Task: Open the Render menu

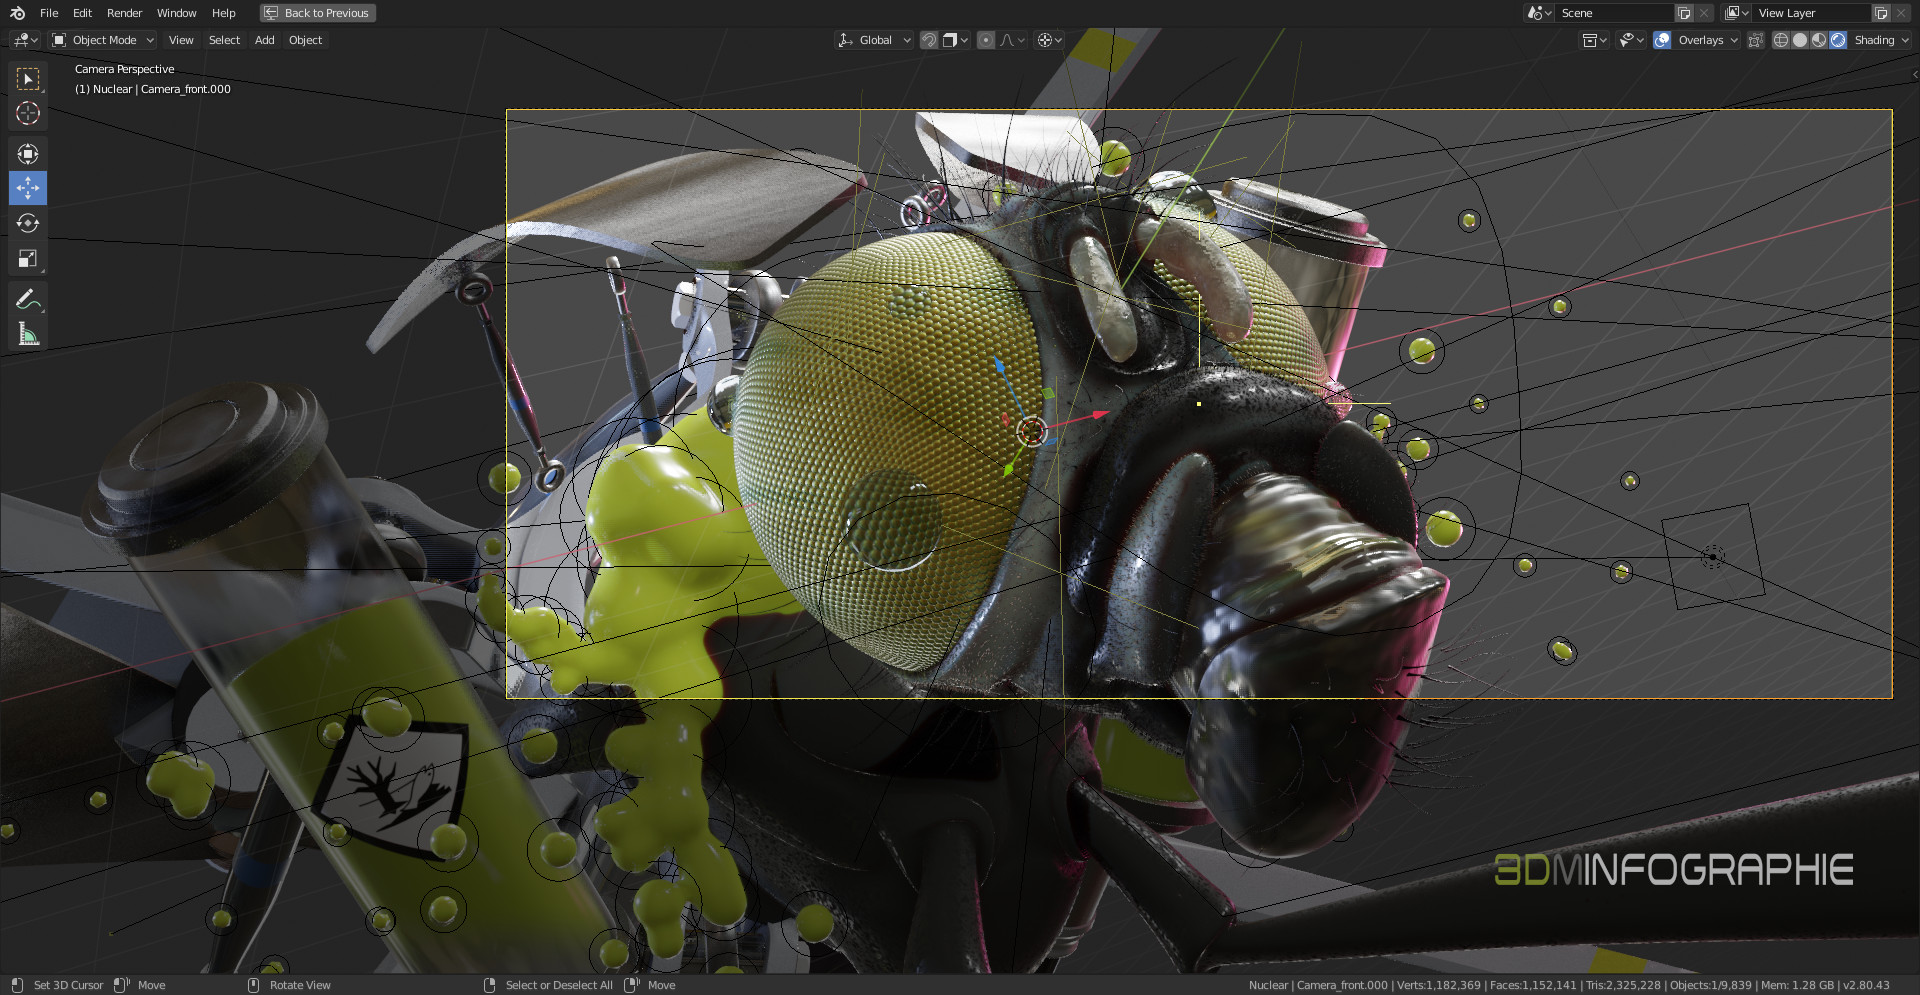Action: pyautogui.click(x=125, y=13)
